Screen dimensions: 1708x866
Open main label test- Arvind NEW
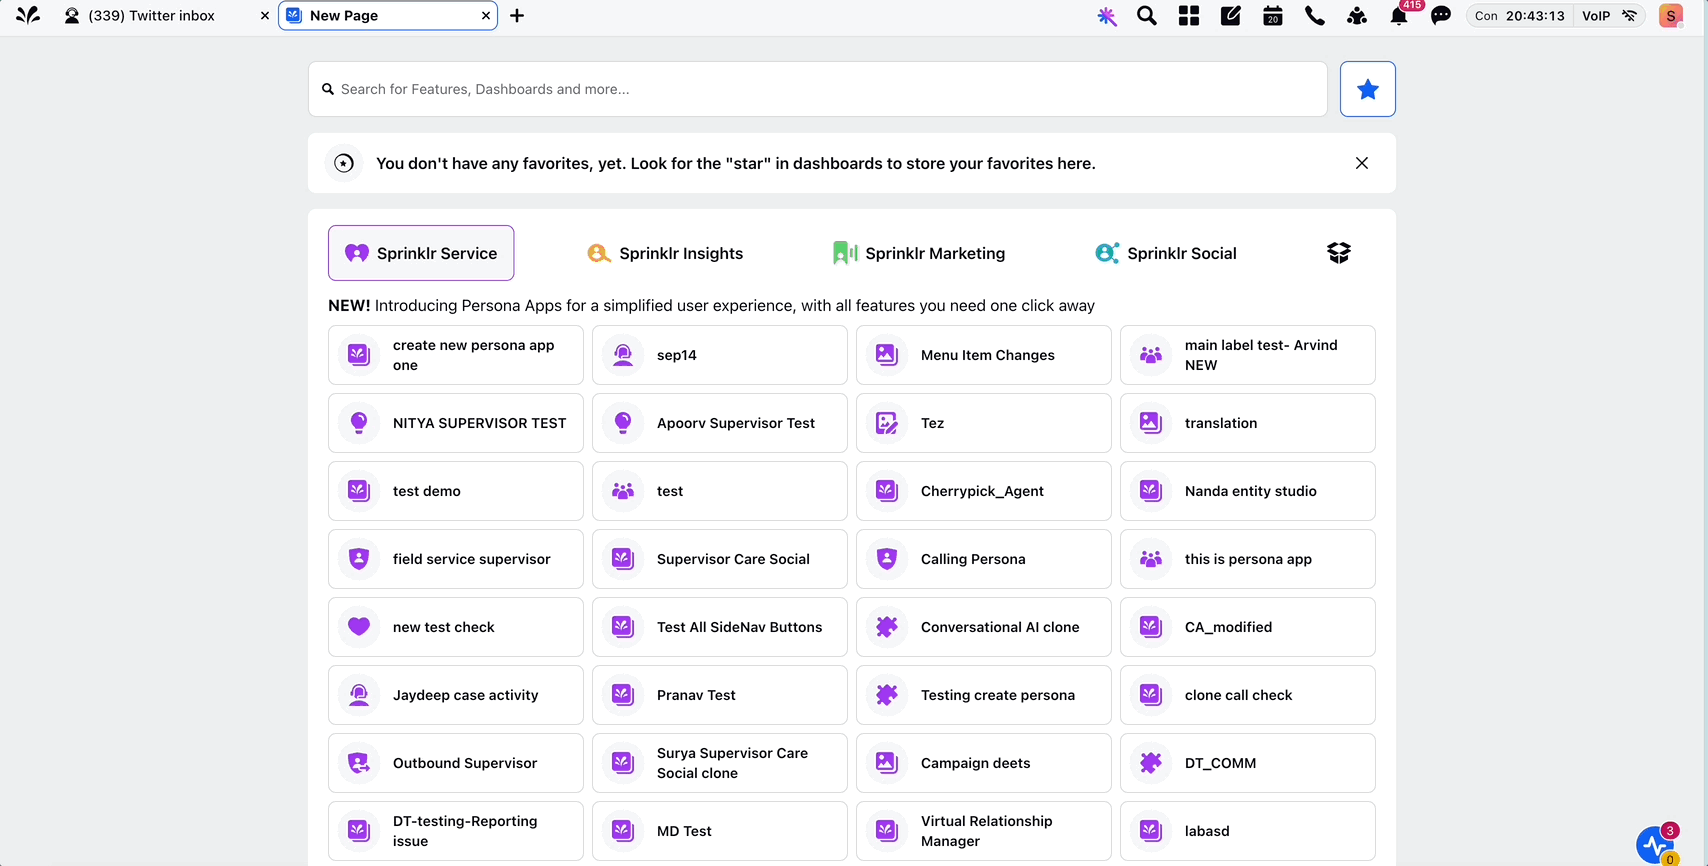click(1247, 355)
